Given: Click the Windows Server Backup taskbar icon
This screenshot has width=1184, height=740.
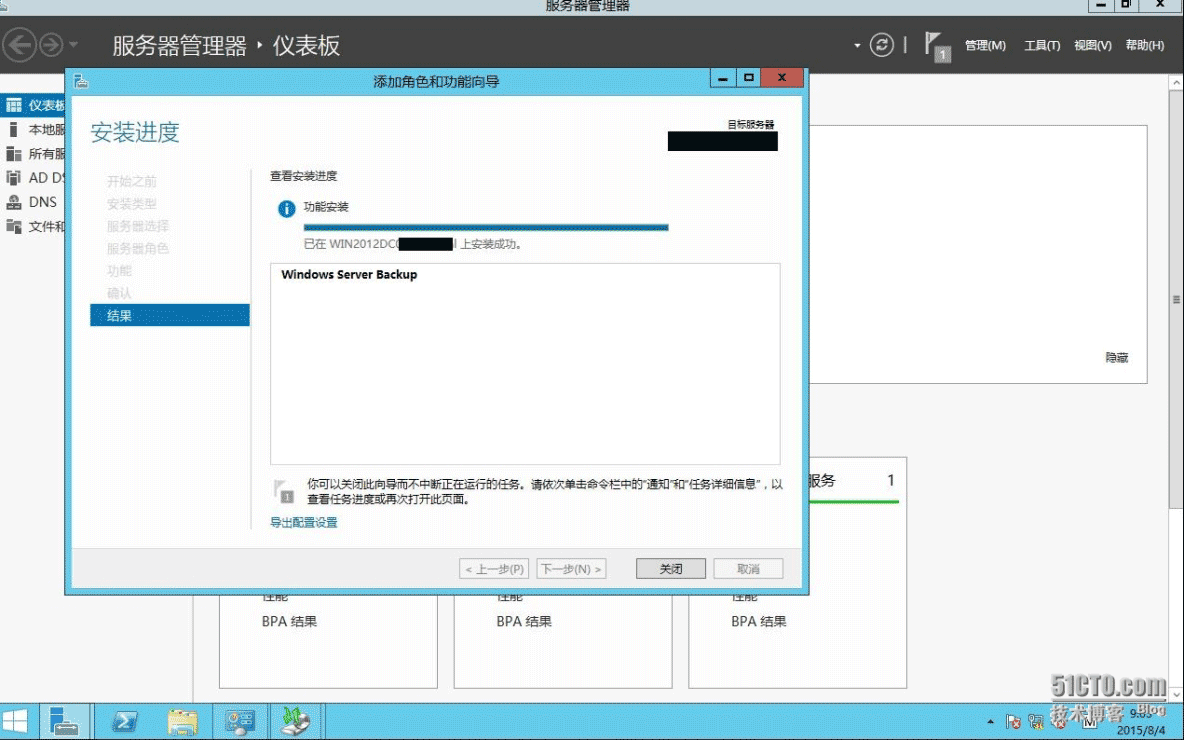Looking at the screenshot, I should (x=296, y=721).
